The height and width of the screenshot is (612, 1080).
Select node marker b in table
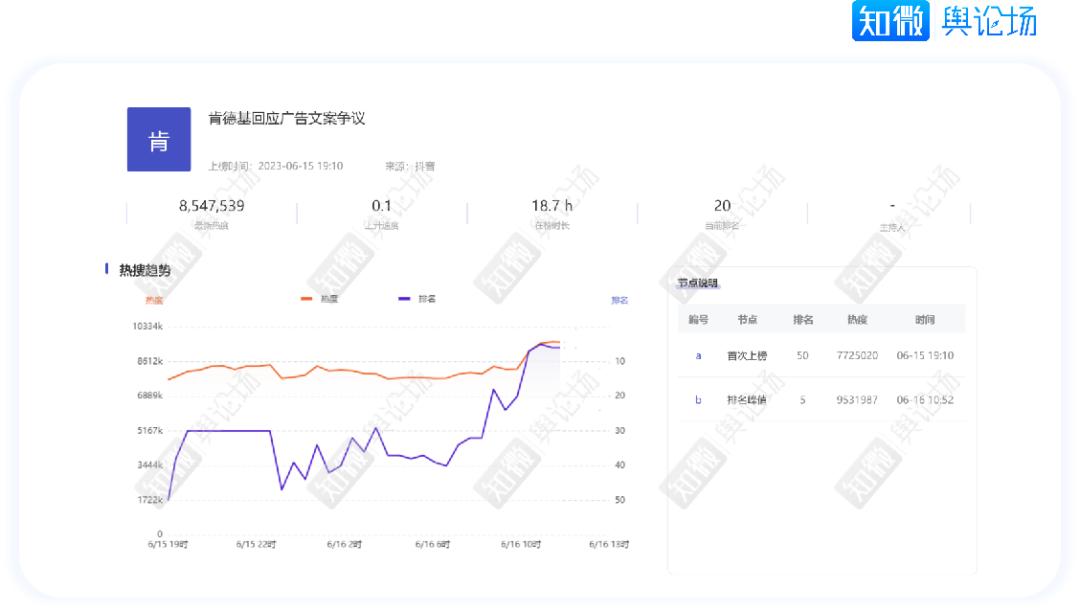pos(698,400)
